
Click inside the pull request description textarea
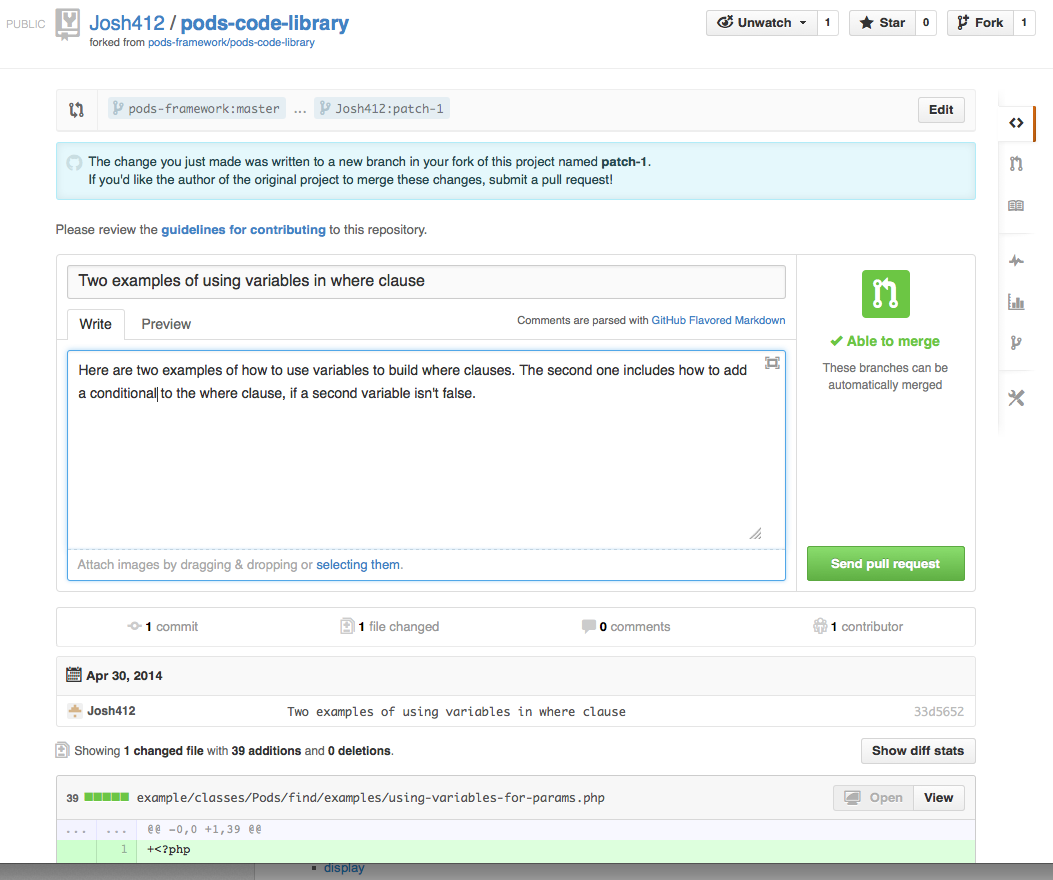pyautogui.click(x=426, y=449)
